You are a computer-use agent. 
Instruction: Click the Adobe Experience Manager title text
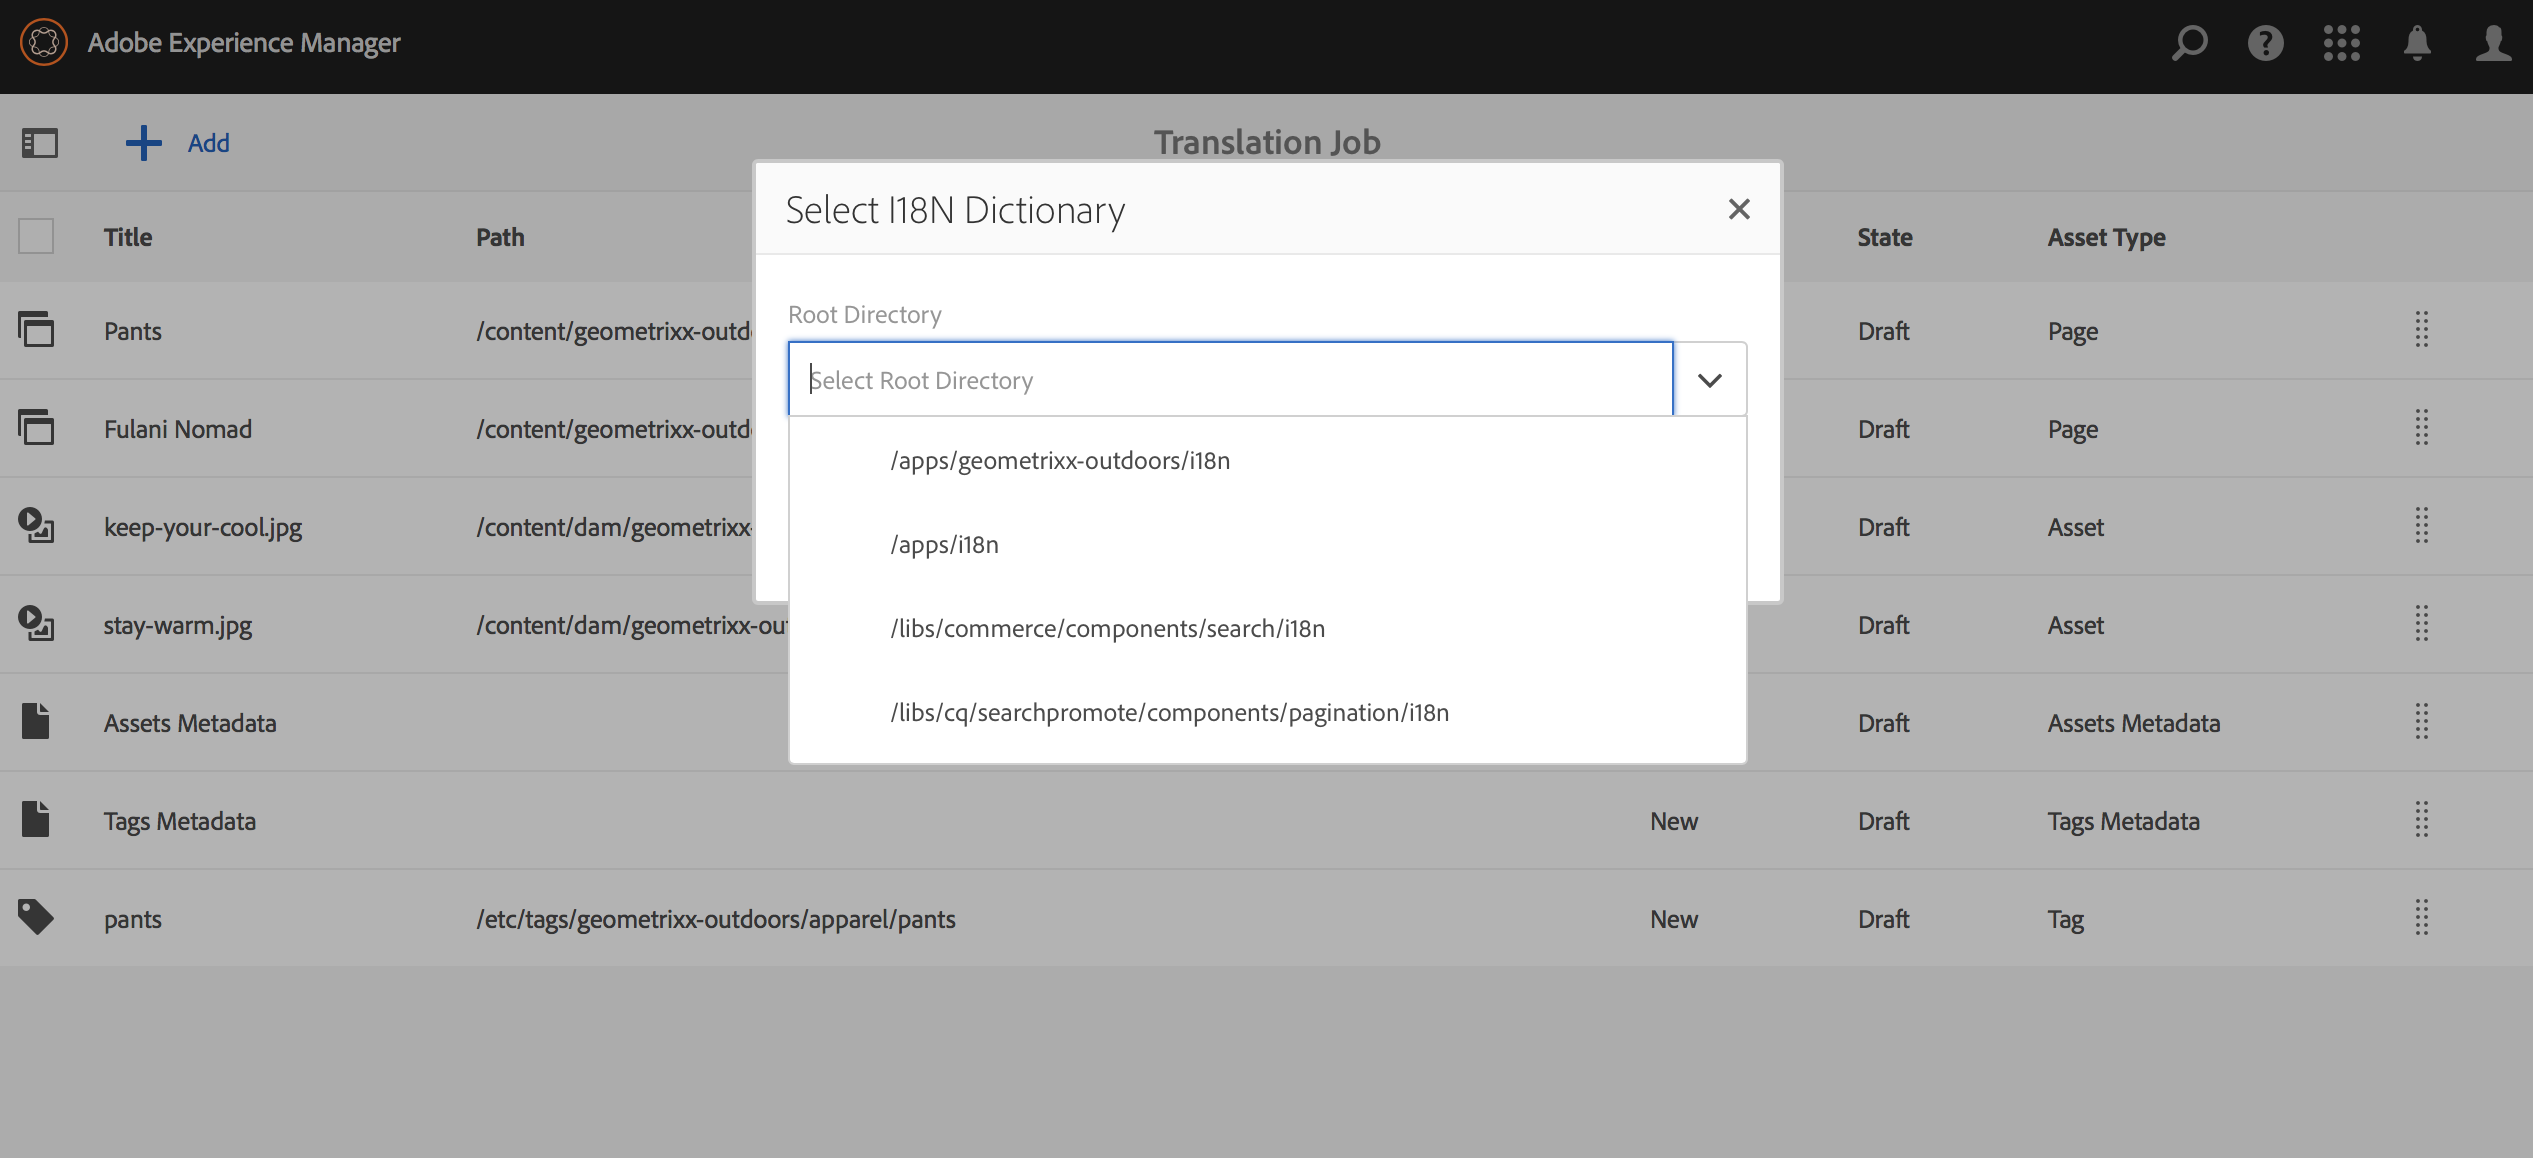[x=244, y=43]
